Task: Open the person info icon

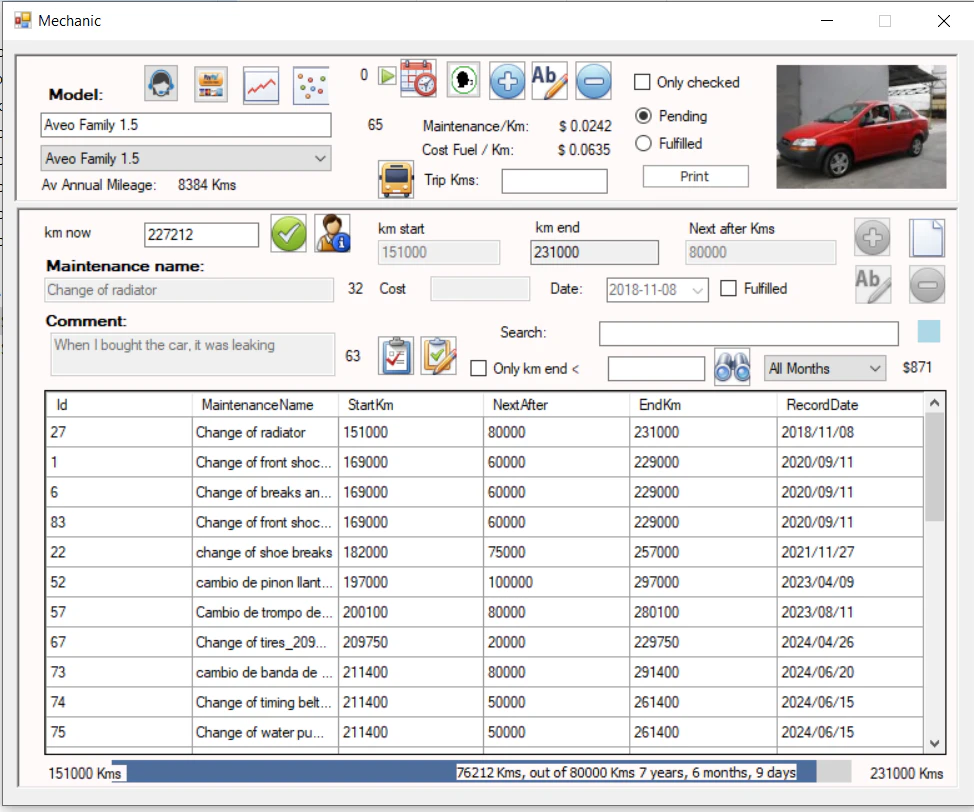Action: click(x=332, y=233)
